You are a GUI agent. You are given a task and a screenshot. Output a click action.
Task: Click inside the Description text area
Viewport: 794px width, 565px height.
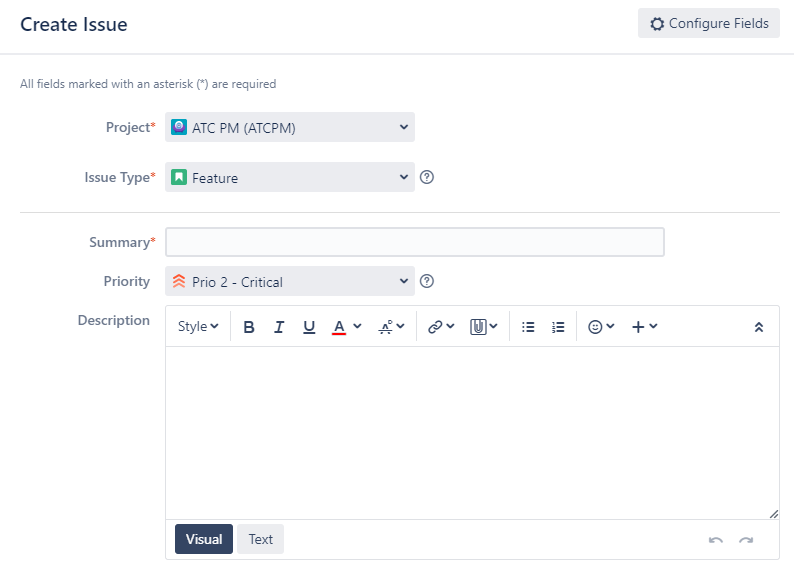point(472,433)
